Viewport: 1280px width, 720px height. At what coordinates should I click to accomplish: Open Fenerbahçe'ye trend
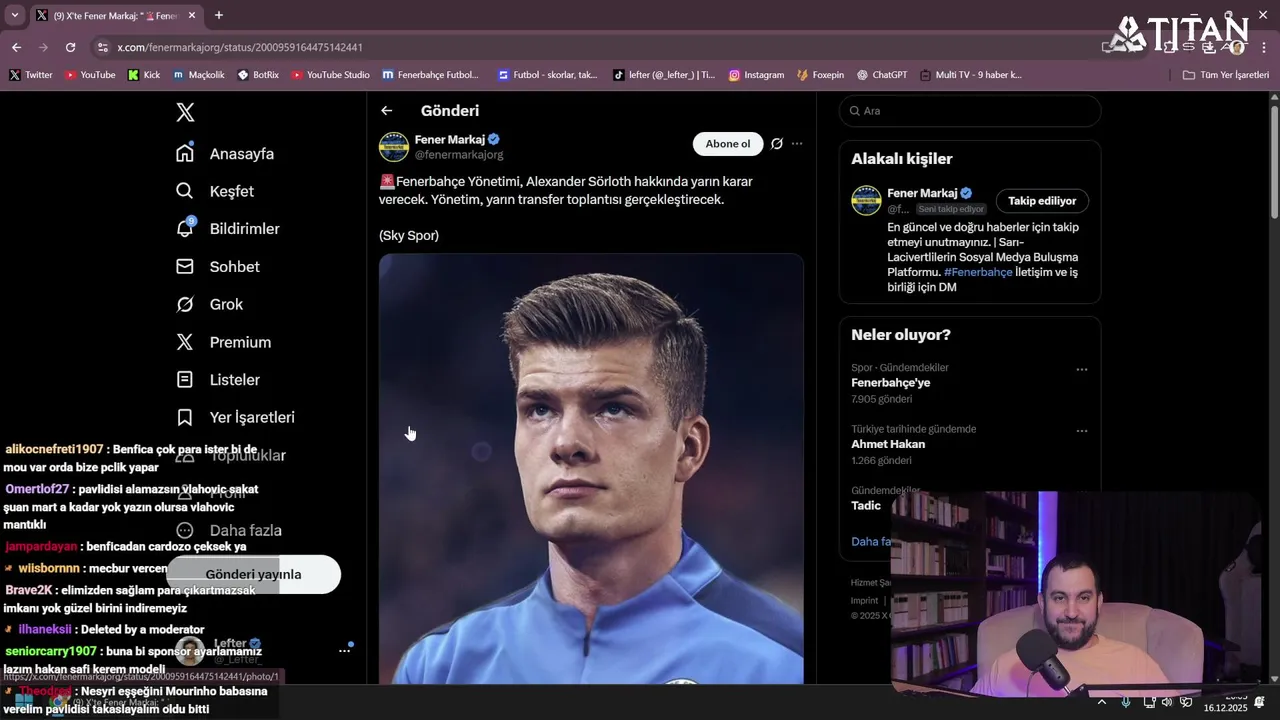pyautogui.click(x=891, y=383)
